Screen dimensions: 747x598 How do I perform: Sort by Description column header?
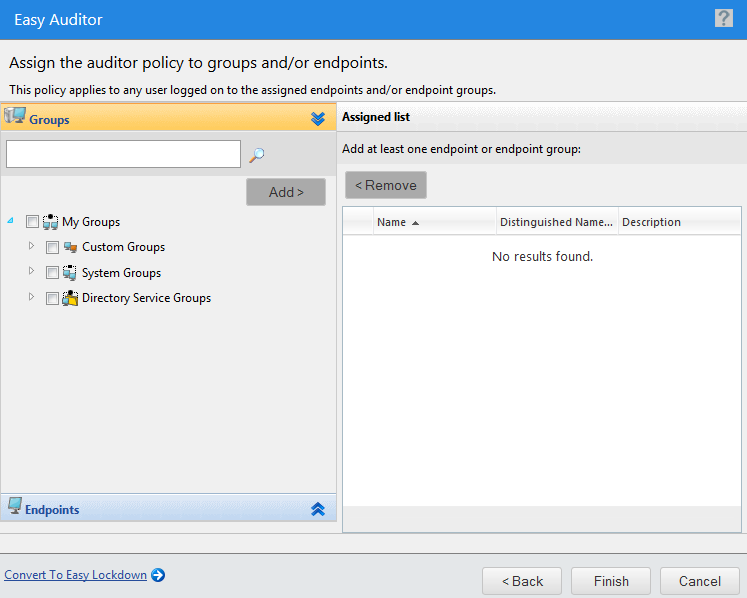tap(680, 222)
